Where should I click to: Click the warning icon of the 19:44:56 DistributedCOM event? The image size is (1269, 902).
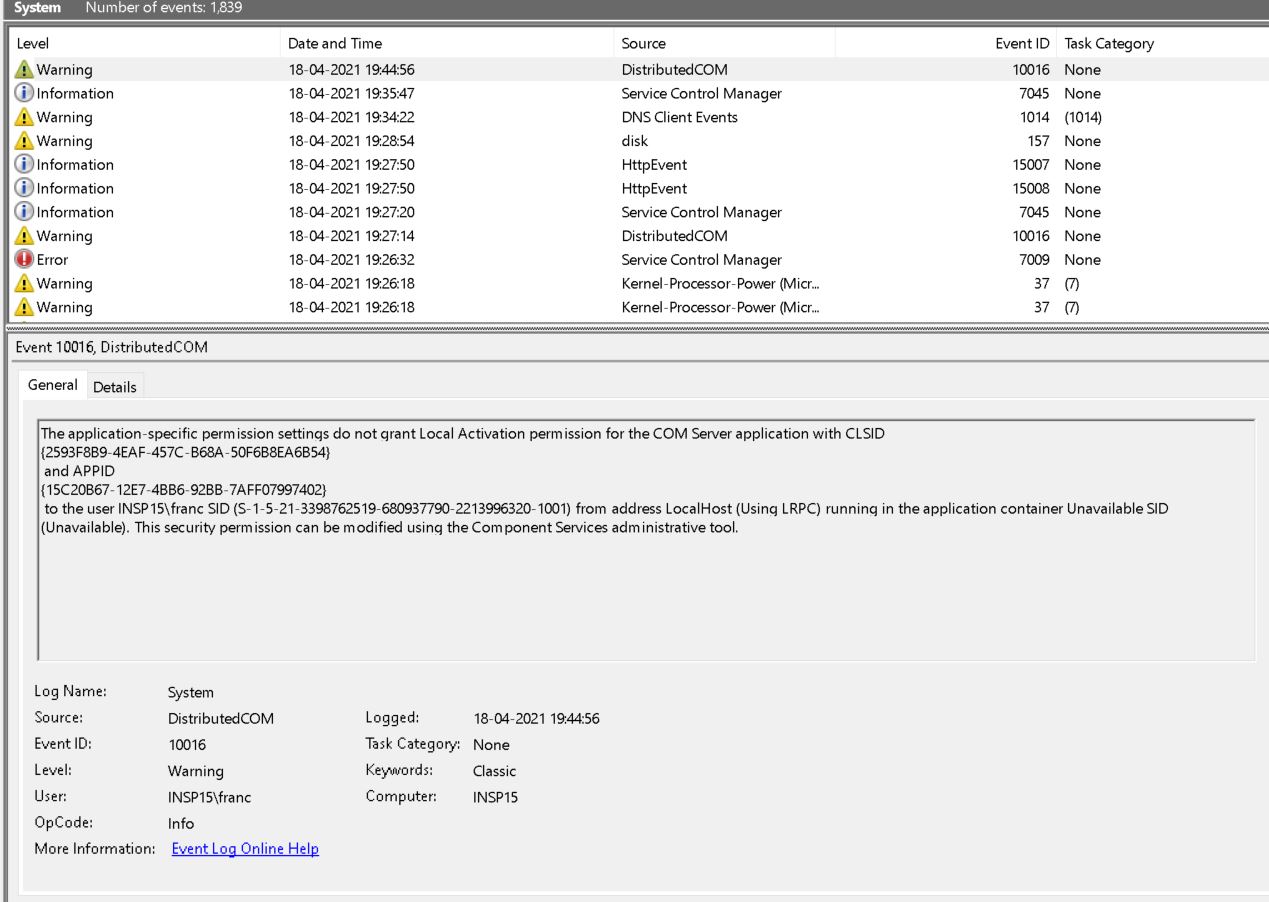pos(24,69)
